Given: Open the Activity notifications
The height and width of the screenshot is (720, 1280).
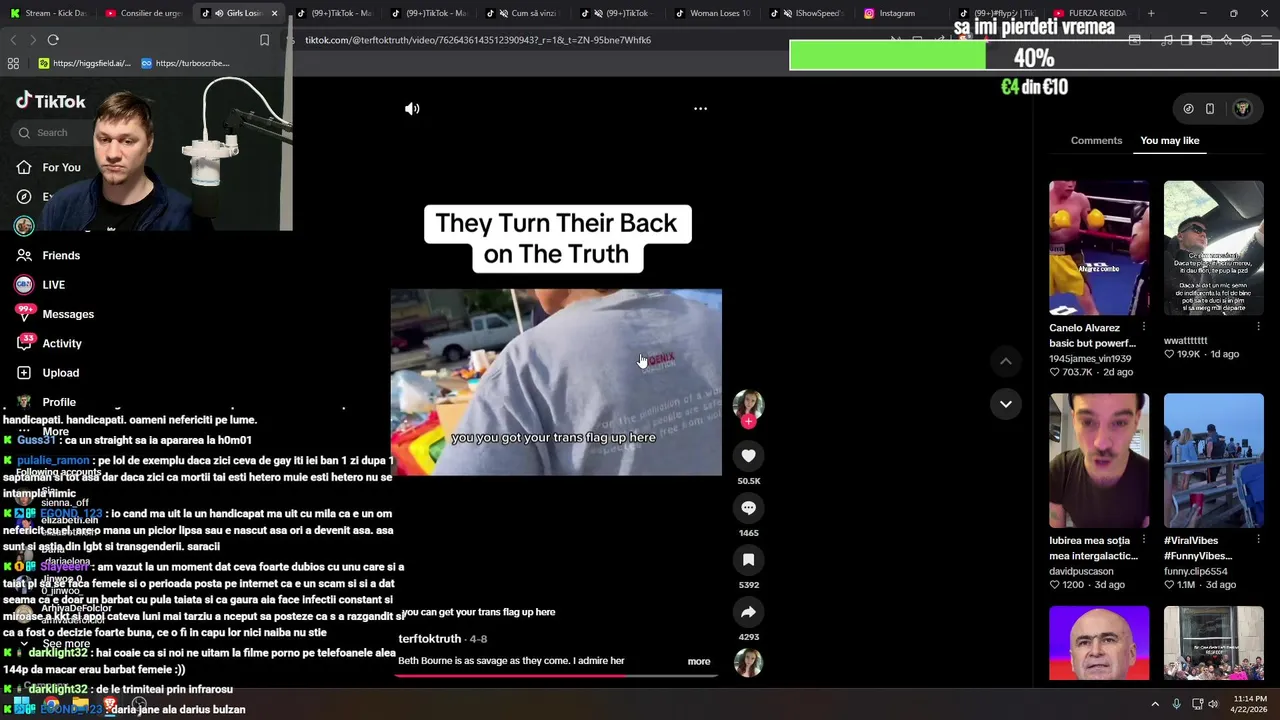Looking at the screenshot, I should 49,344.
